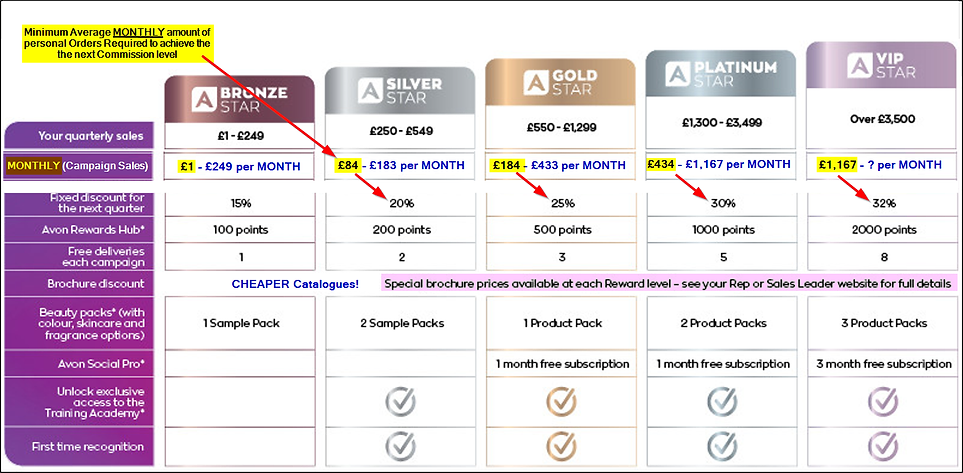Viewport: 963px width, 473px height.
Task: Click the CHEAPER Catalogues! text
Action: pyautogui.click(x=295, y=284)
